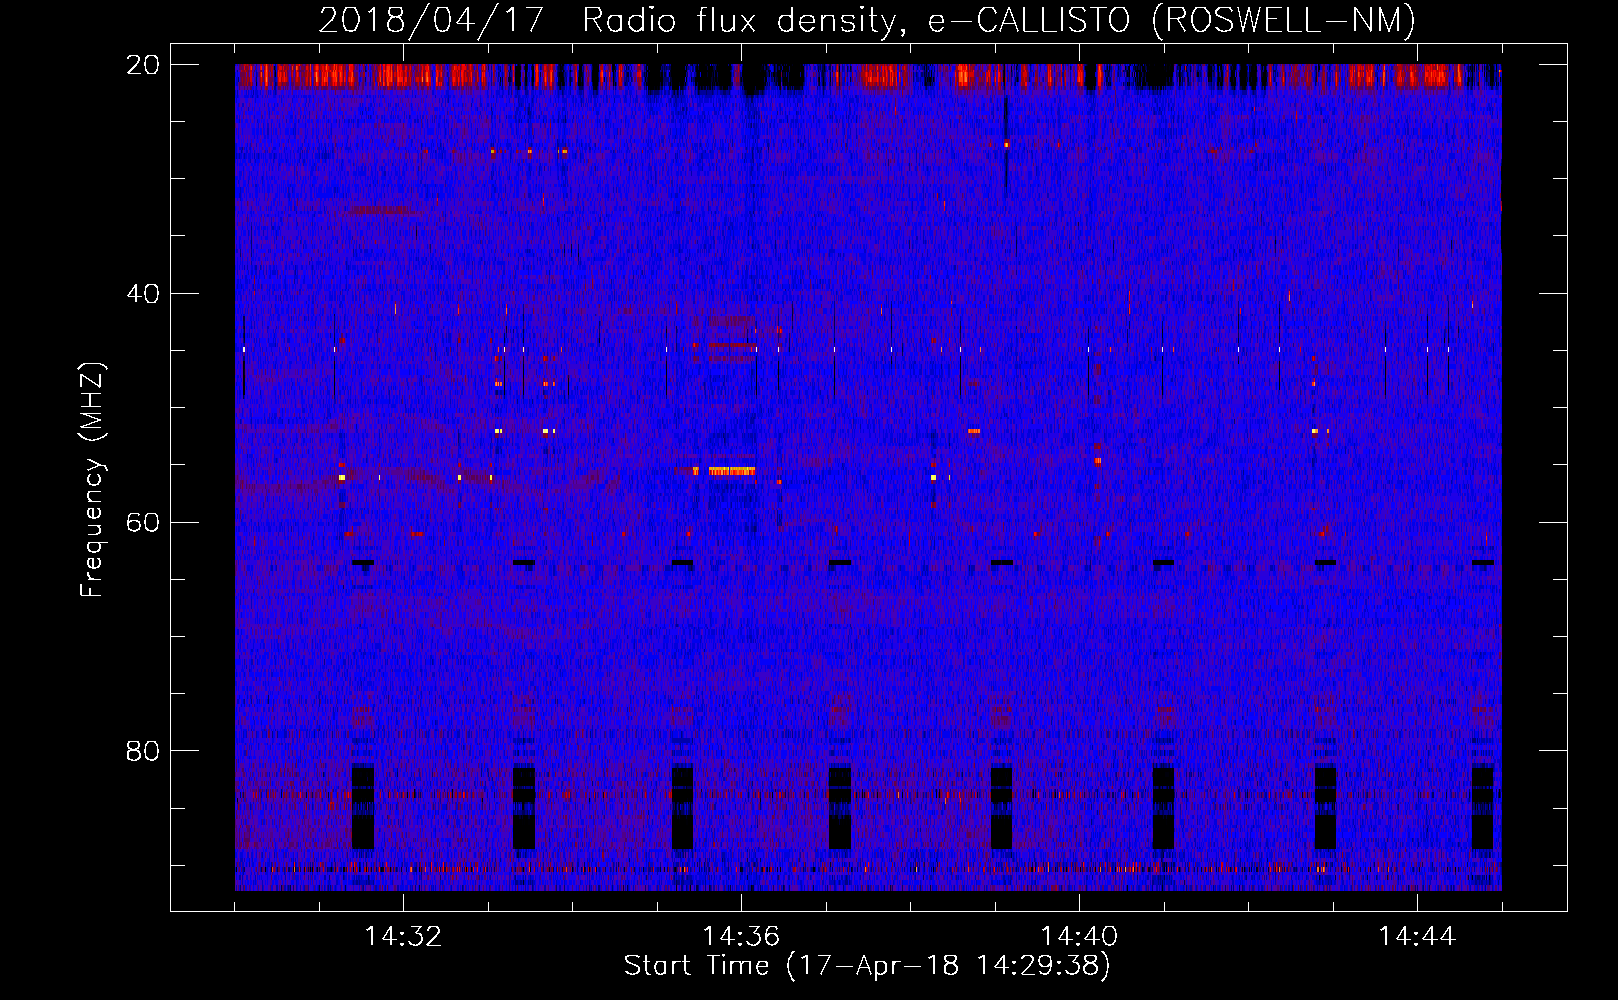Screen dimensions: 1618x1000
Task: Click the 20 MHz frequency tick label
Action: (143, 65)
